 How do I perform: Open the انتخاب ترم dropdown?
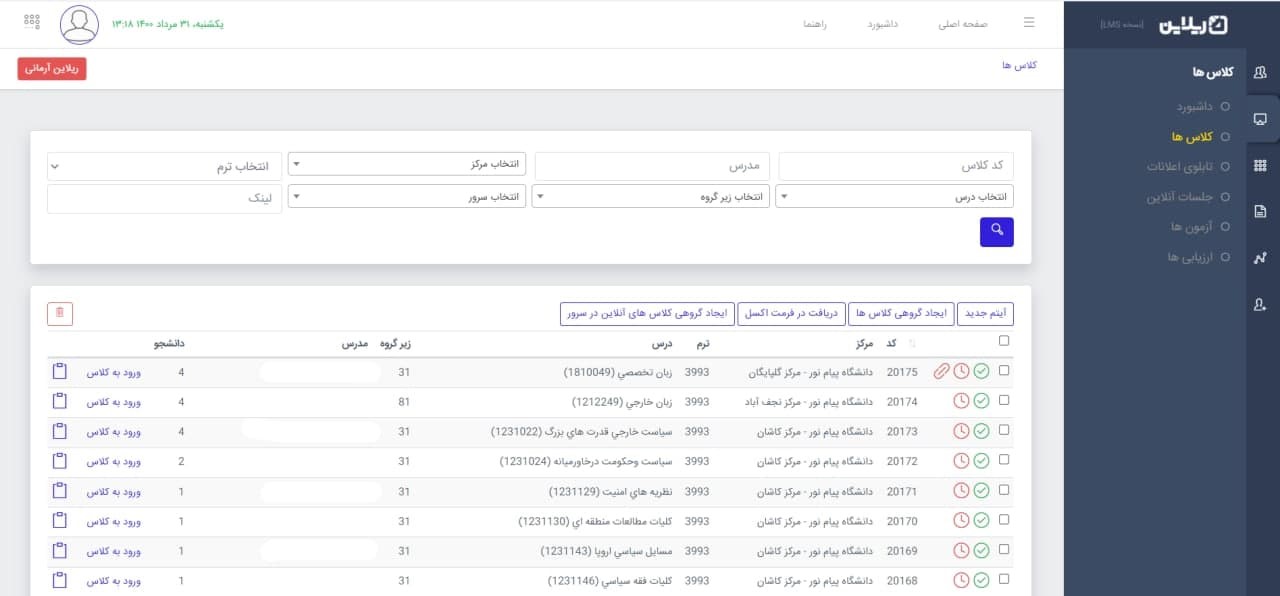[163, 166]
